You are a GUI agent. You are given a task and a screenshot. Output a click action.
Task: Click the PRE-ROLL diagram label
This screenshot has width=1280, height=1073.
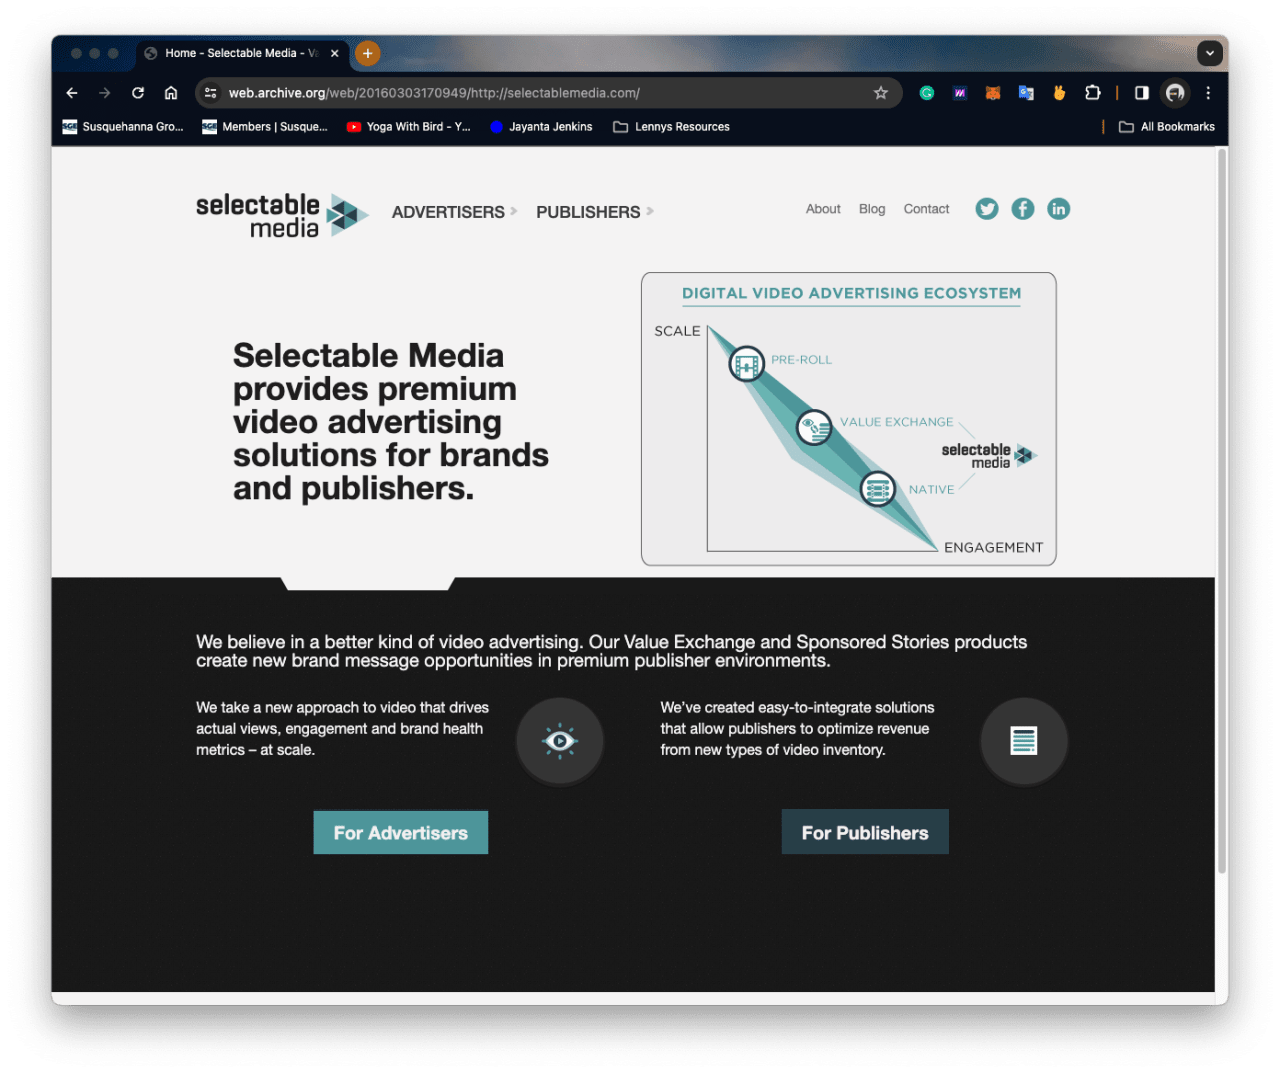point(801,360)
